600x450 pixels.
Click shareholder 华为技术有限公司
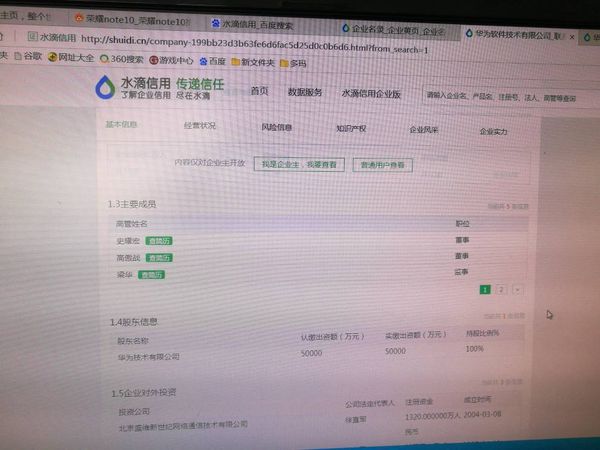(148, 357)
